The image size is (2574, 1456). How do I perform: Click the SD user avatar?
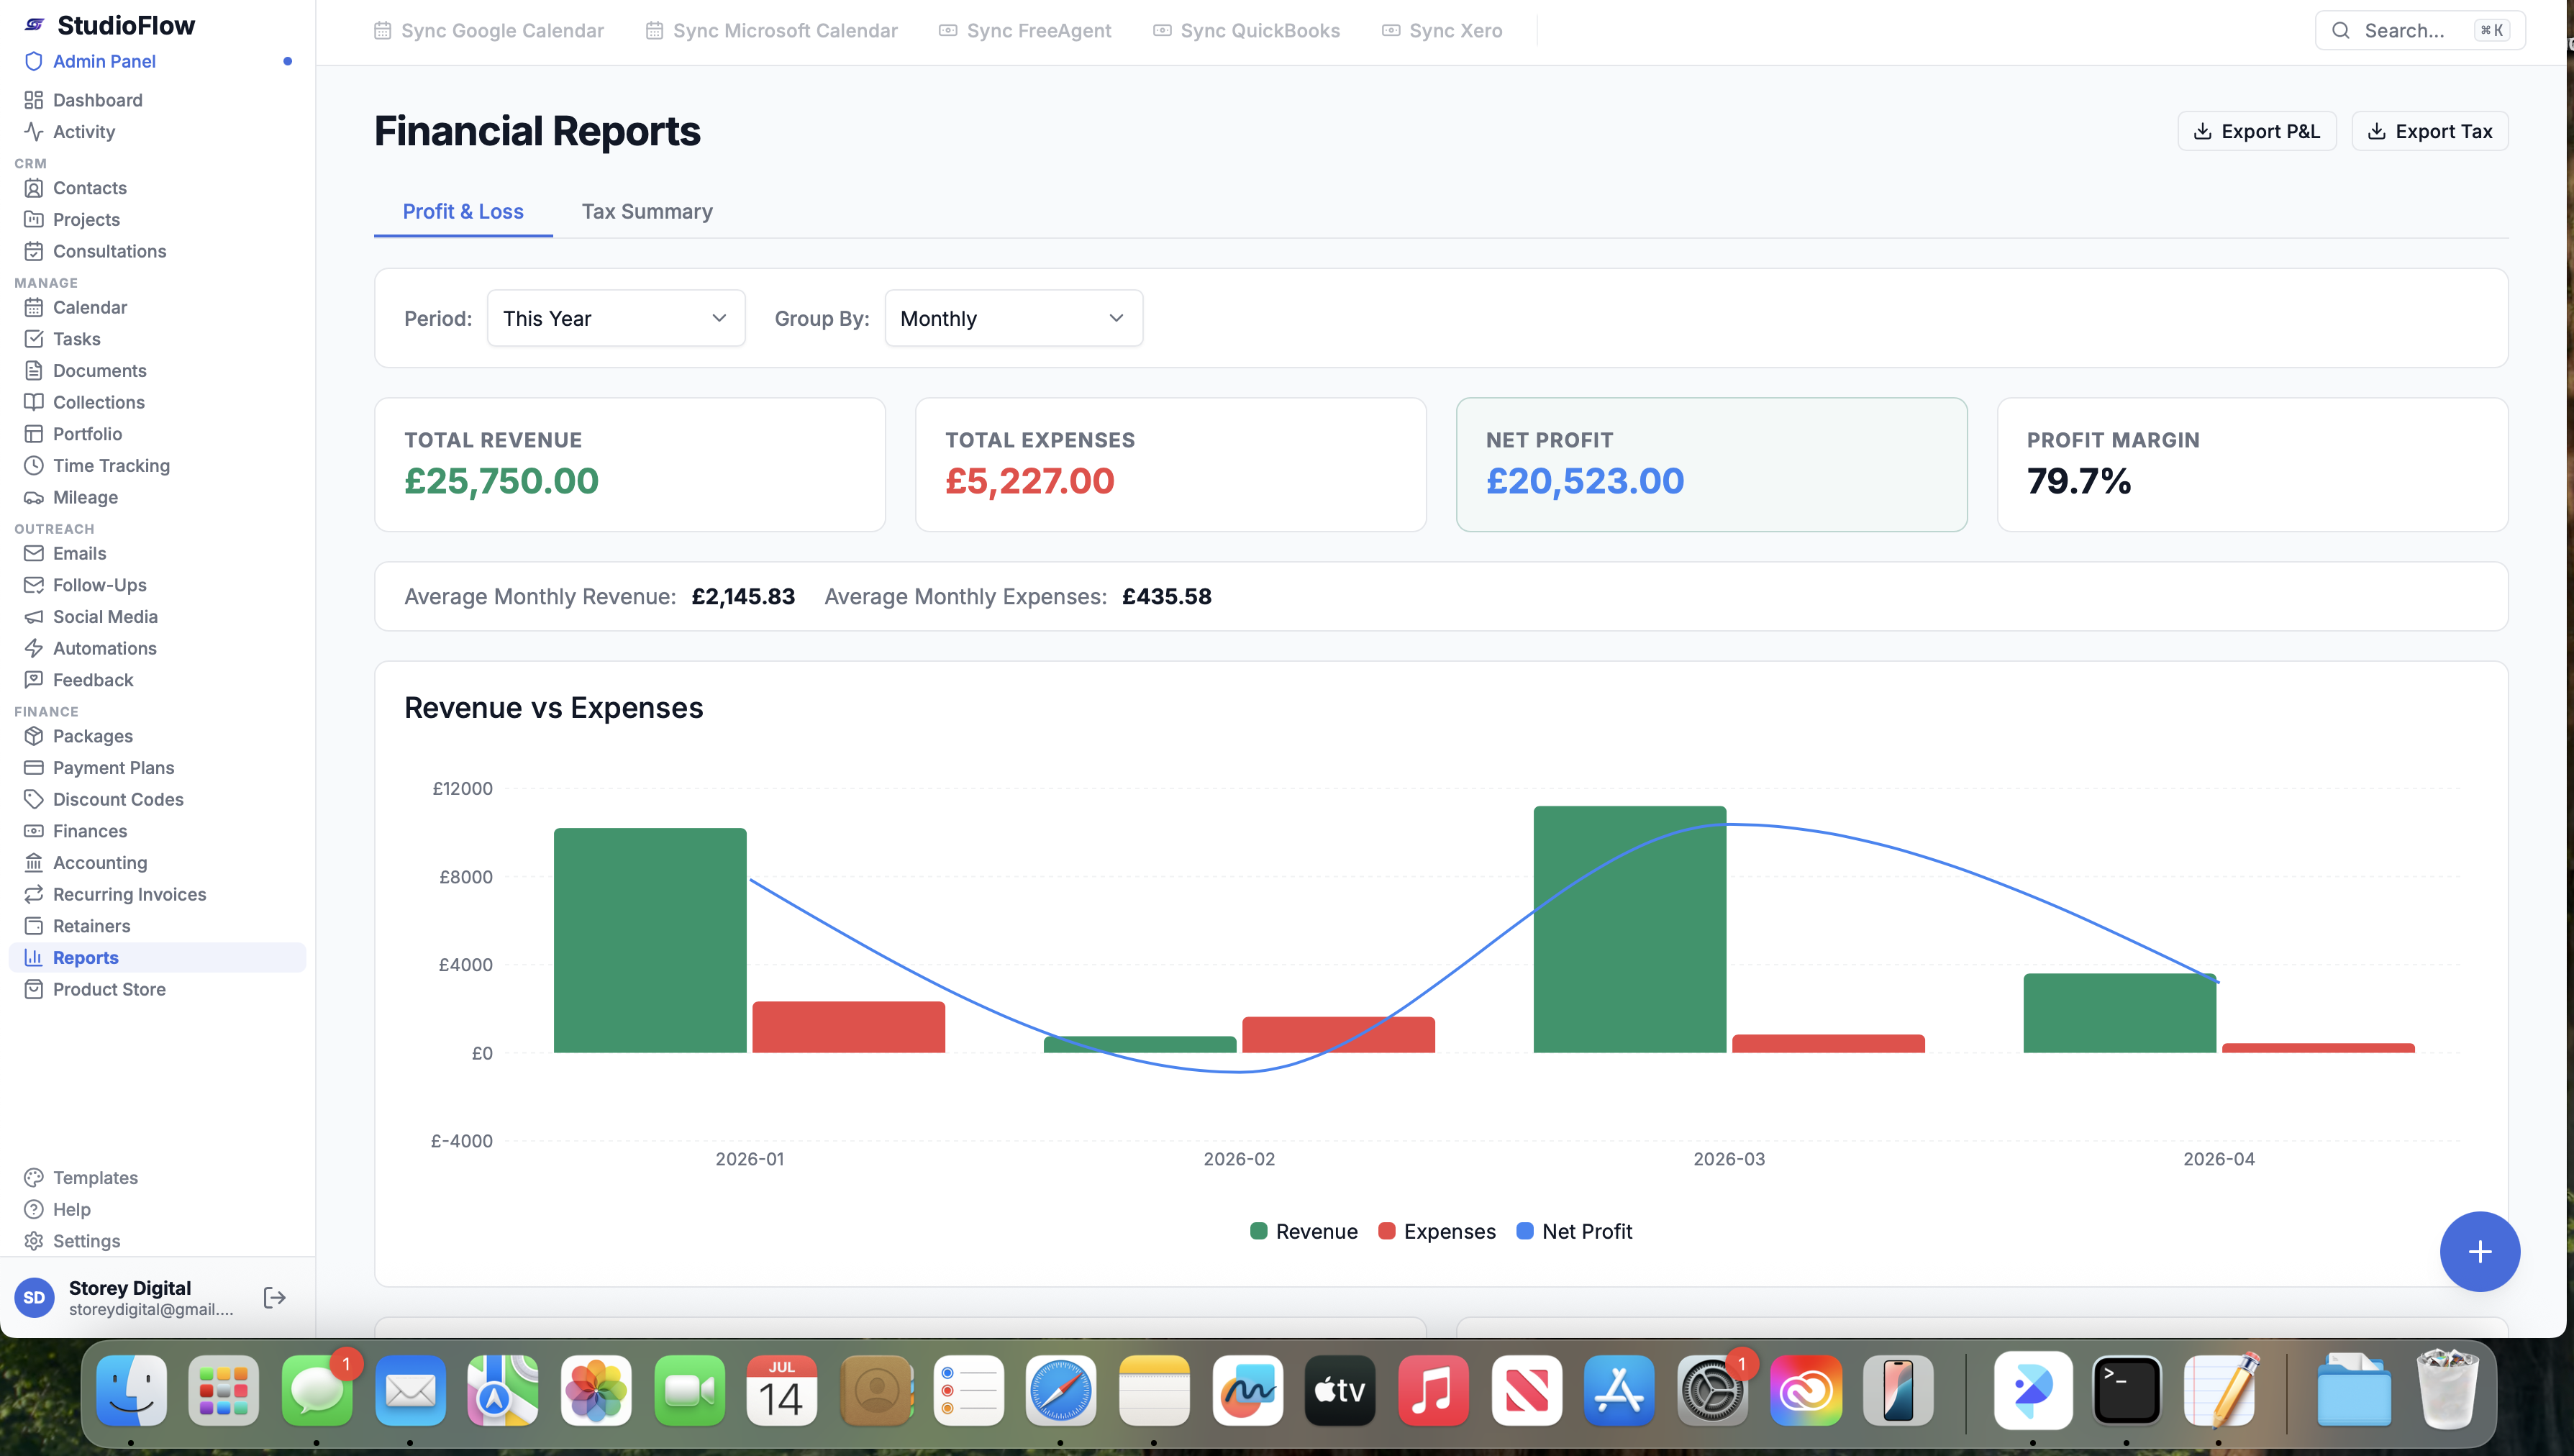34,1298
